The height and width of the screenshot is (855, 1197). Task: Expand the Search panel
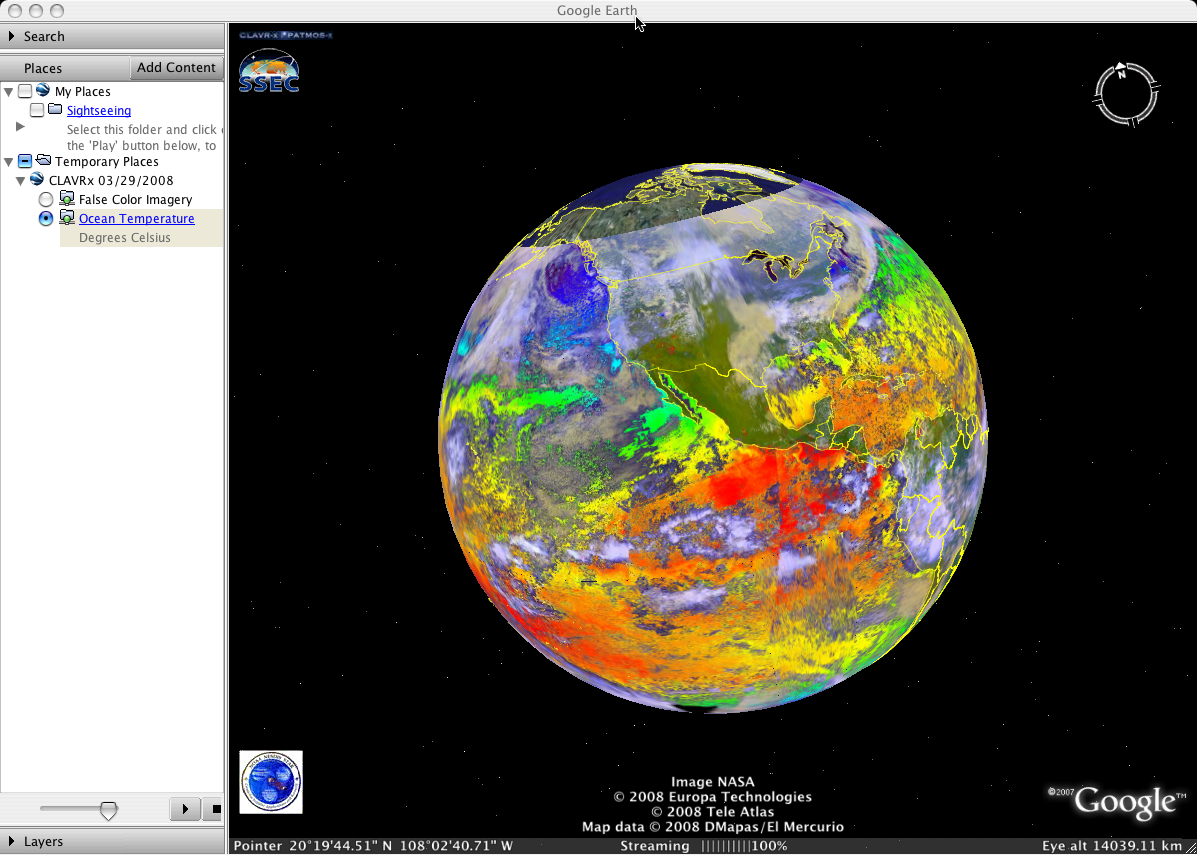pos(11,36)
